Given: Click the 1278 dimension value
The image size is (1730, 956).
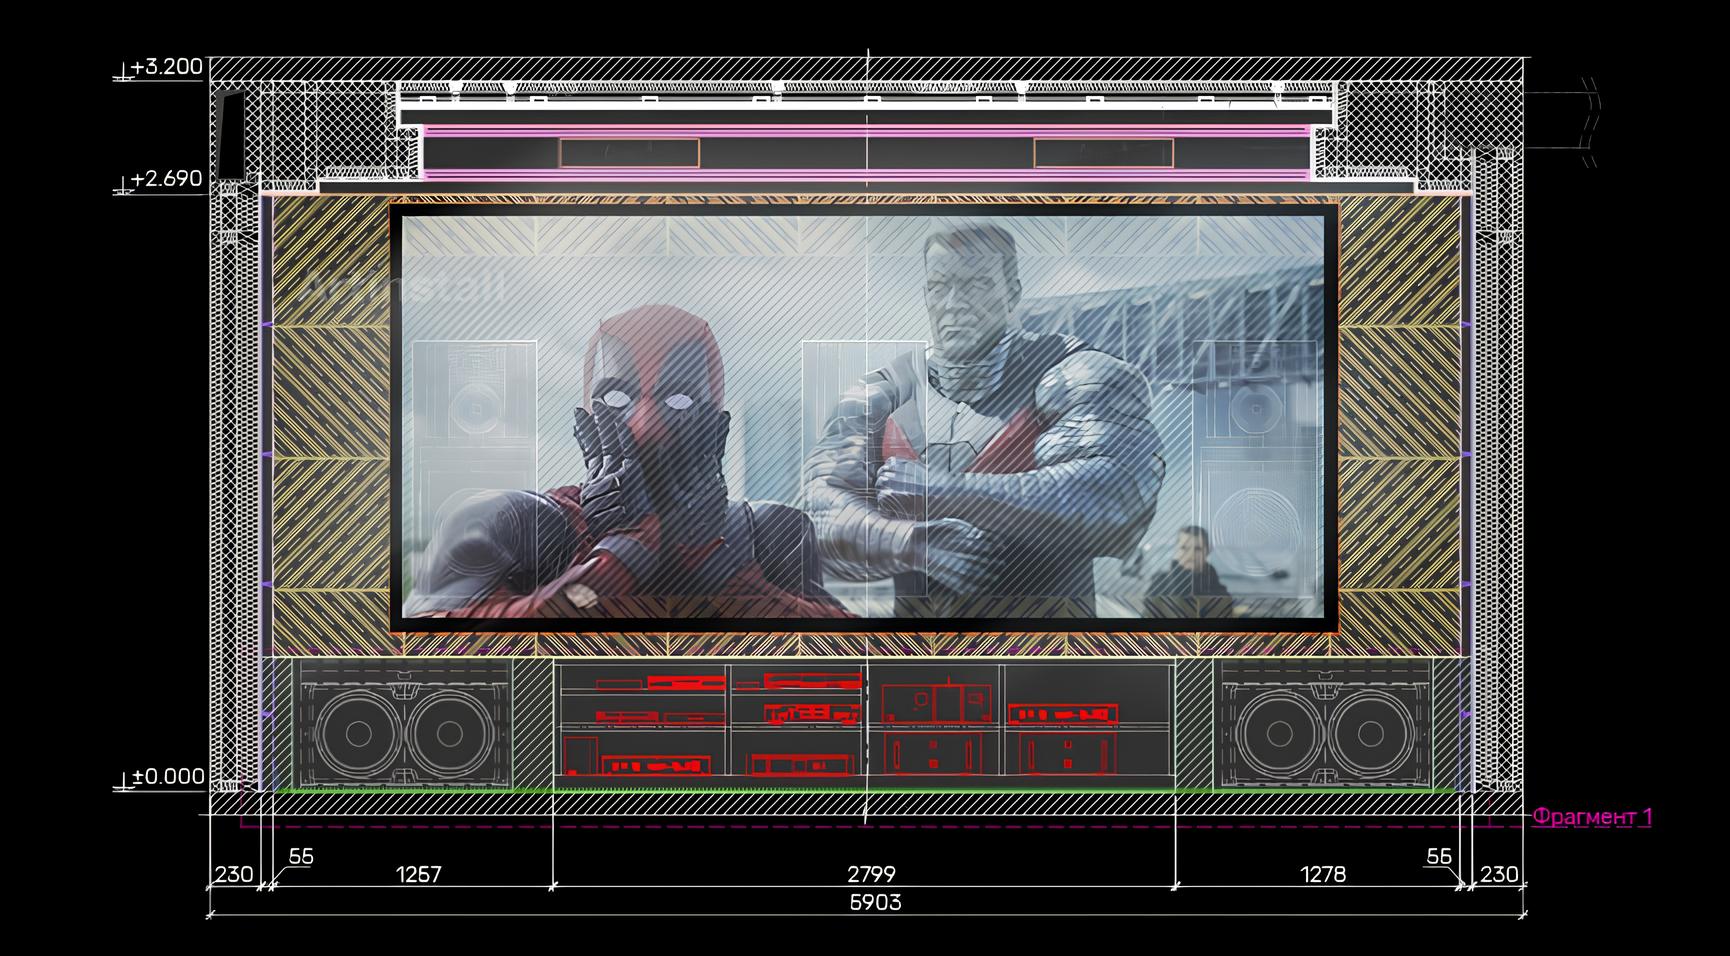Looking at the screenshot, I should [x=1322, y=874].
